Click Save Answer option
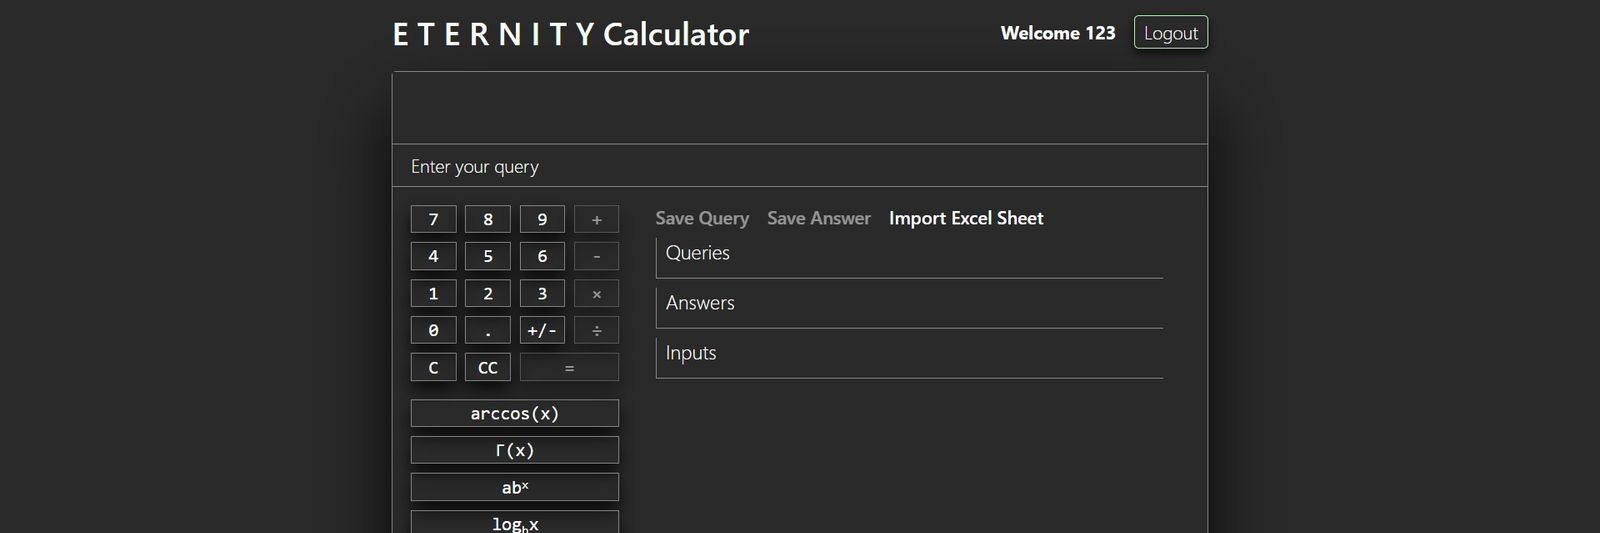The width and height of the screenshot is (1600, 533). [x=818, y=218]
